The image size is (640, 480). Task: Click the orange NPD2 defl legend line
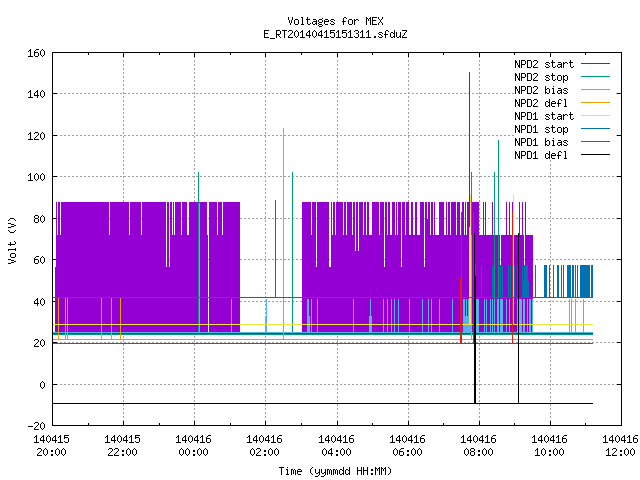pyautogui.click(x=595, y=102)
